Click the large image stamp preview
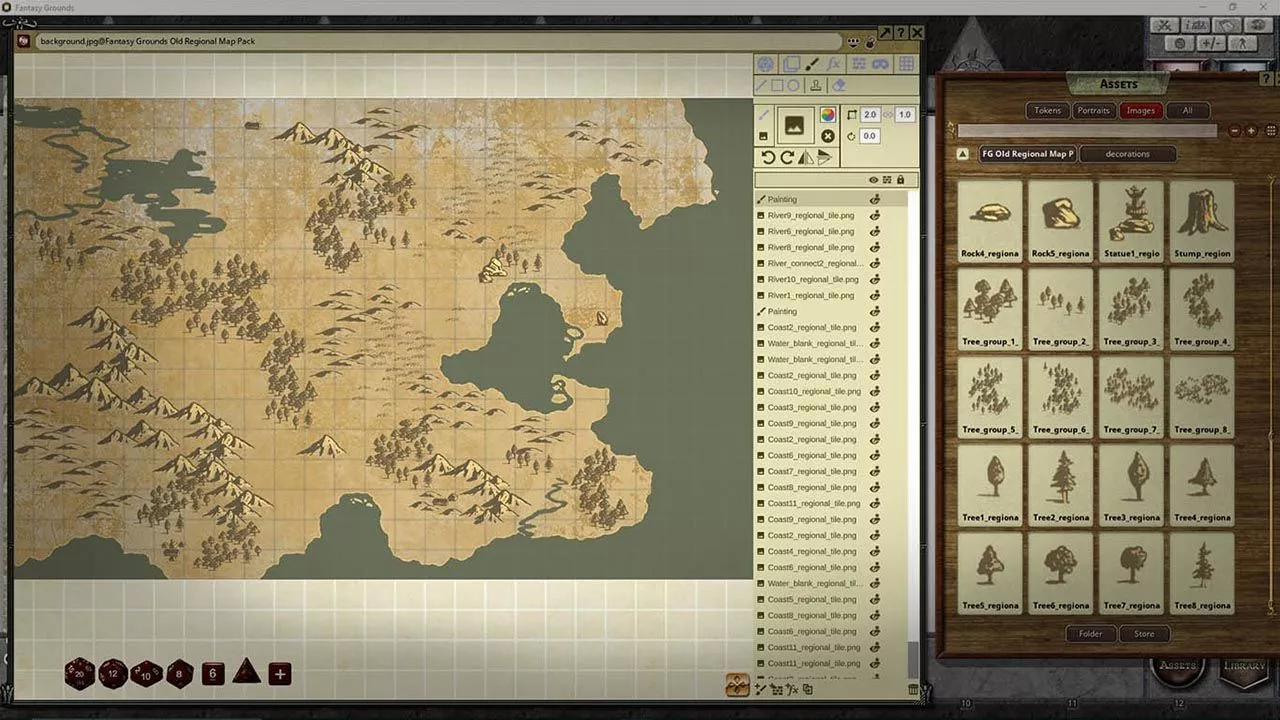 (x=795, y=126)
